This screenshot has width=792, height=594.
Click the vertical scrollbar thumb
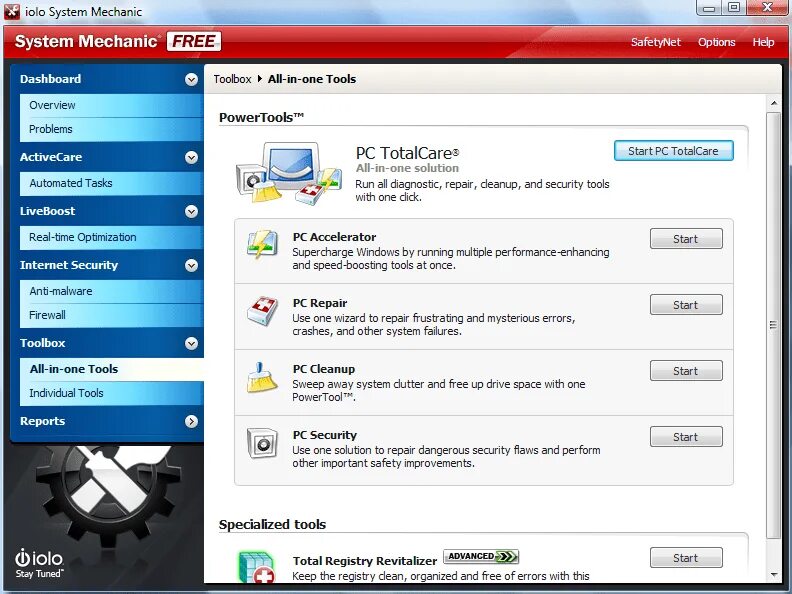click(773, 325)
